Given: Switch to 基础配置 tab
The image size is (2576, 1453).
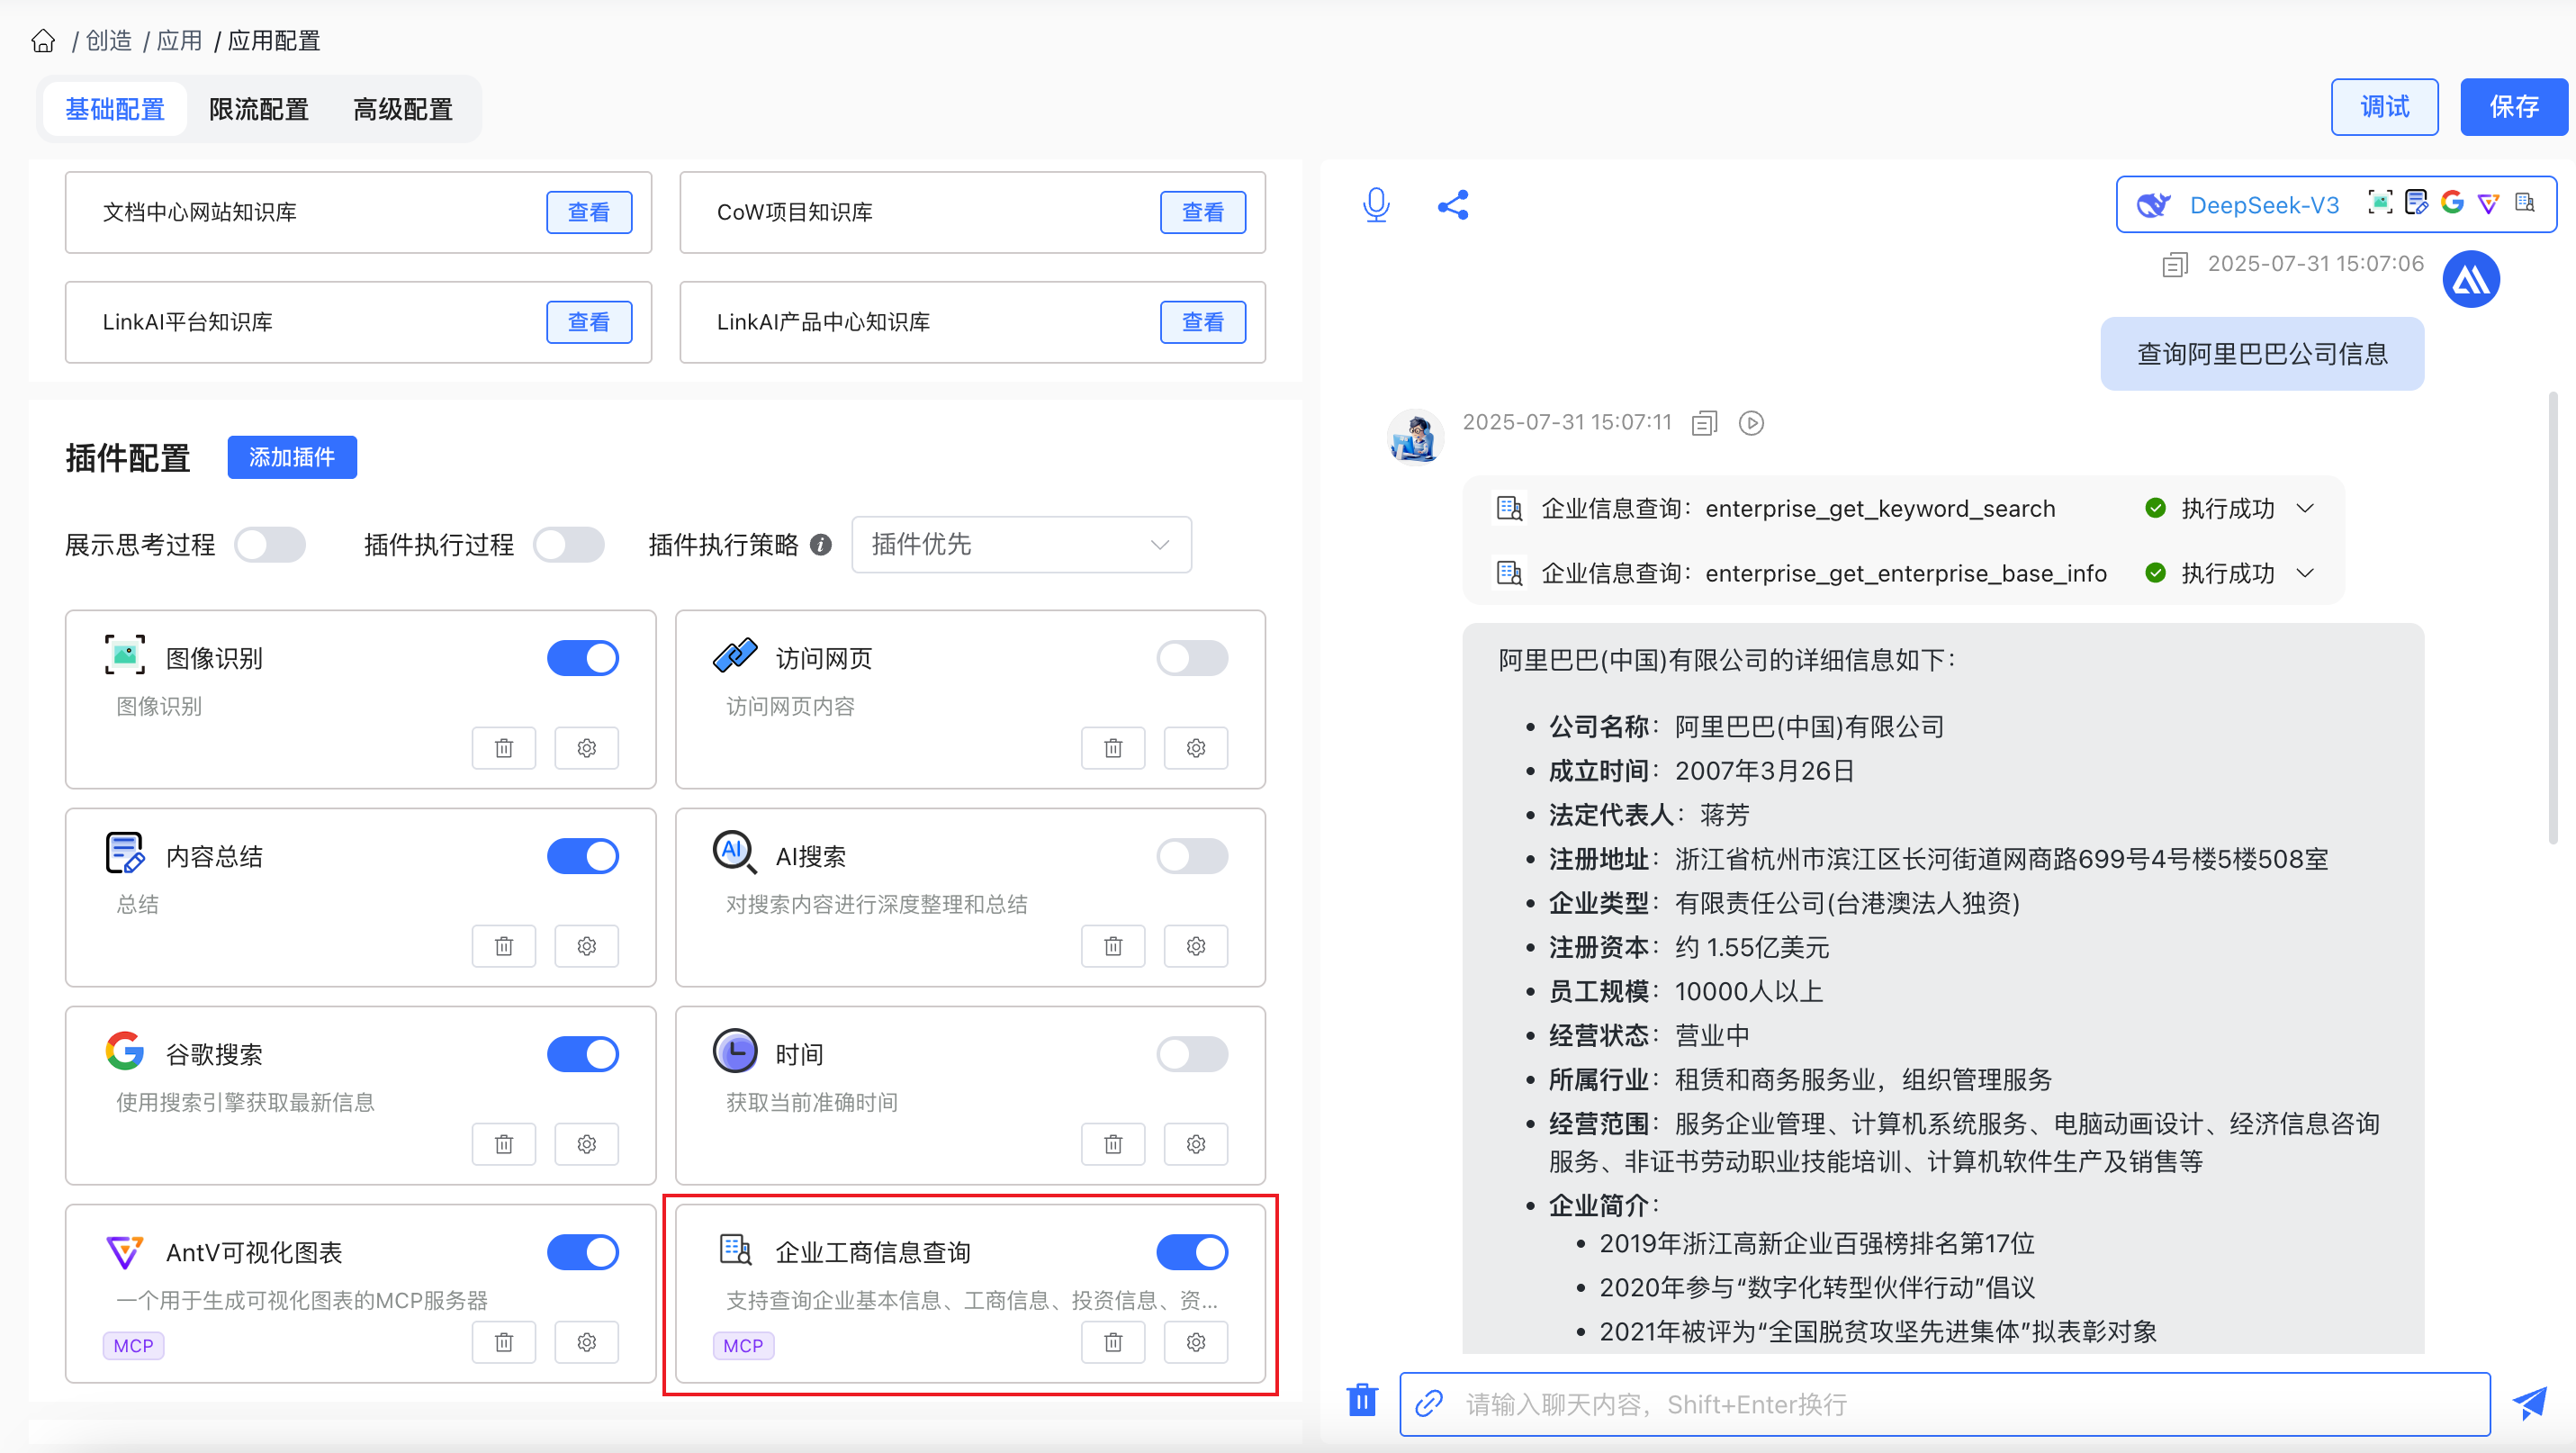Looking at the screenshot, I should [115, 109].
